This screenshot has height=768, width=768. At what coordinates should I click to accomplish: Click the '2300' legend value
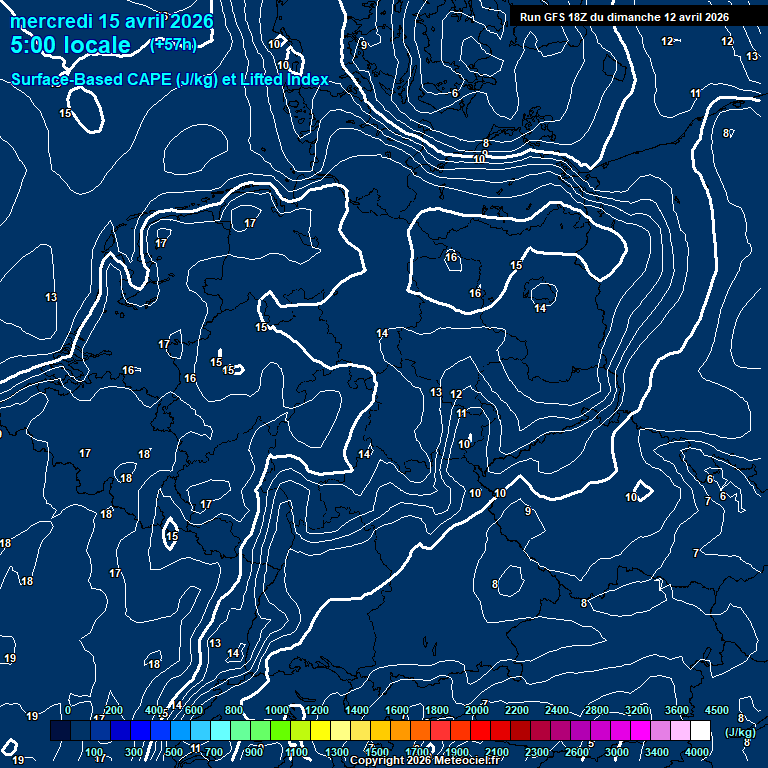coord(537,752)
